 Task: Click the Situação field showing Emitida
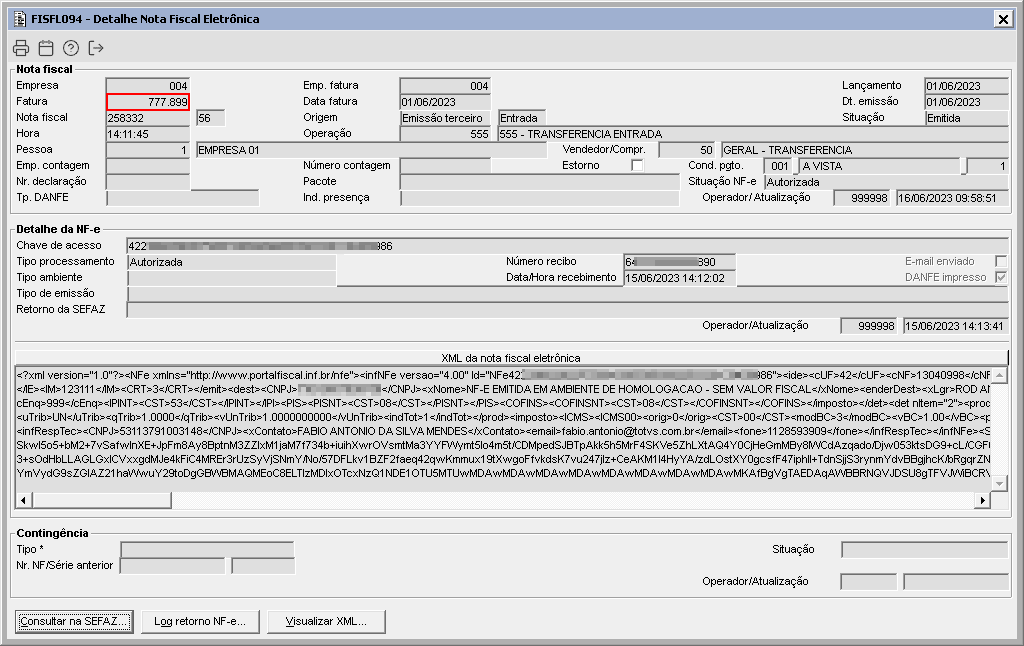pos(967,118)
